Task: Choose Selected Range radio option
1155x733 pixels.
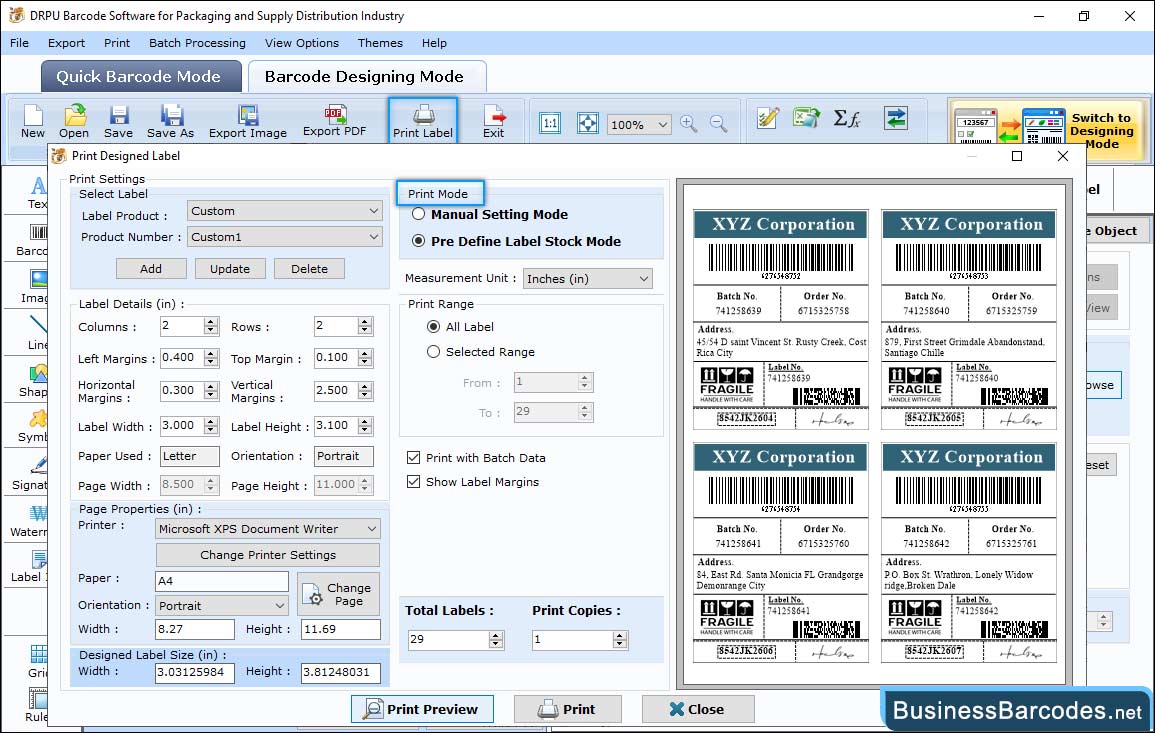Action: (433, 351)
